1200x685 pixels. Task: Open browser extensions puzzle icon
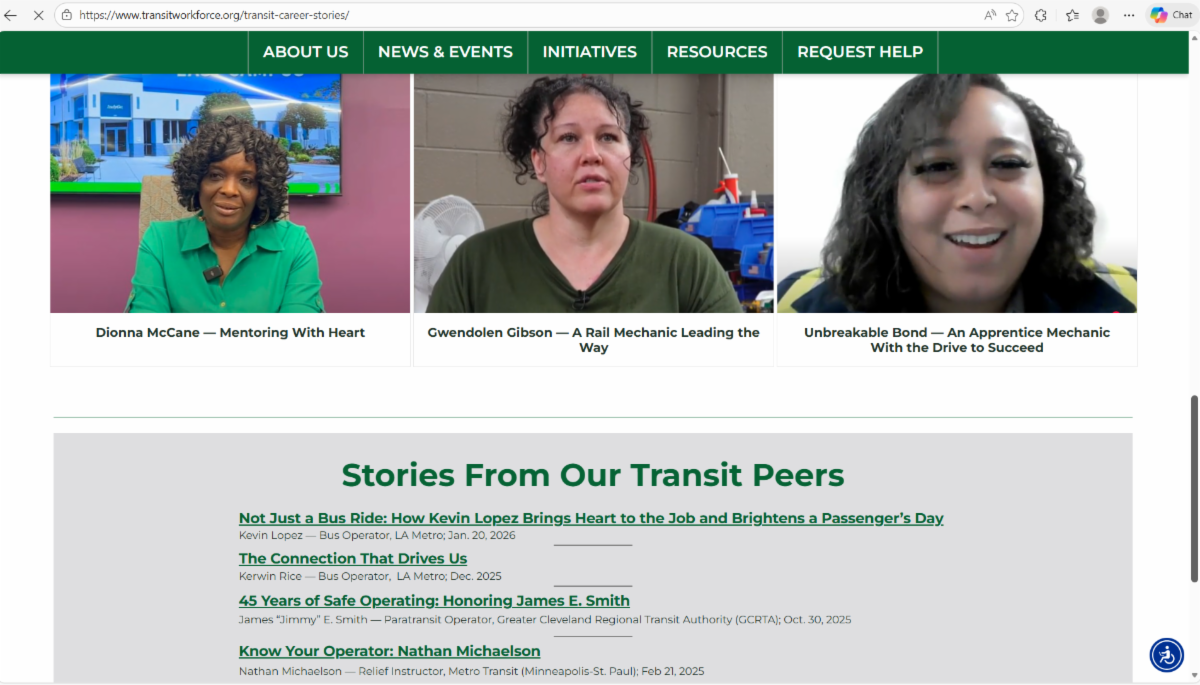tap(1041, 15)
